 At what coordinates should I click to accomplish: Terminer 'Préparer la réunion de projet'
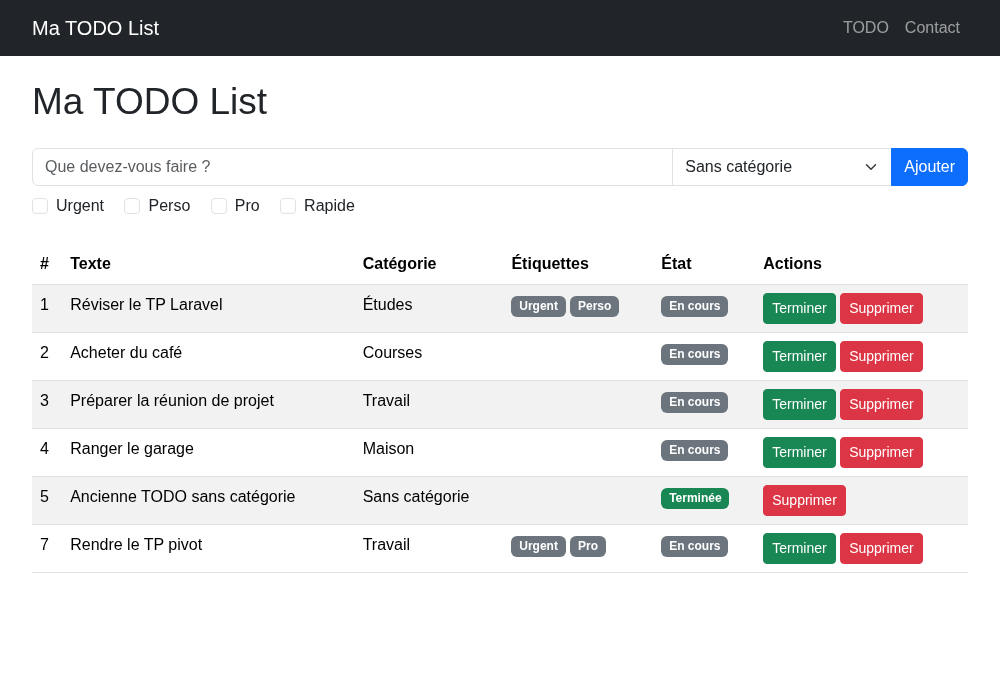pyautogui.click(x=799, y=404)
